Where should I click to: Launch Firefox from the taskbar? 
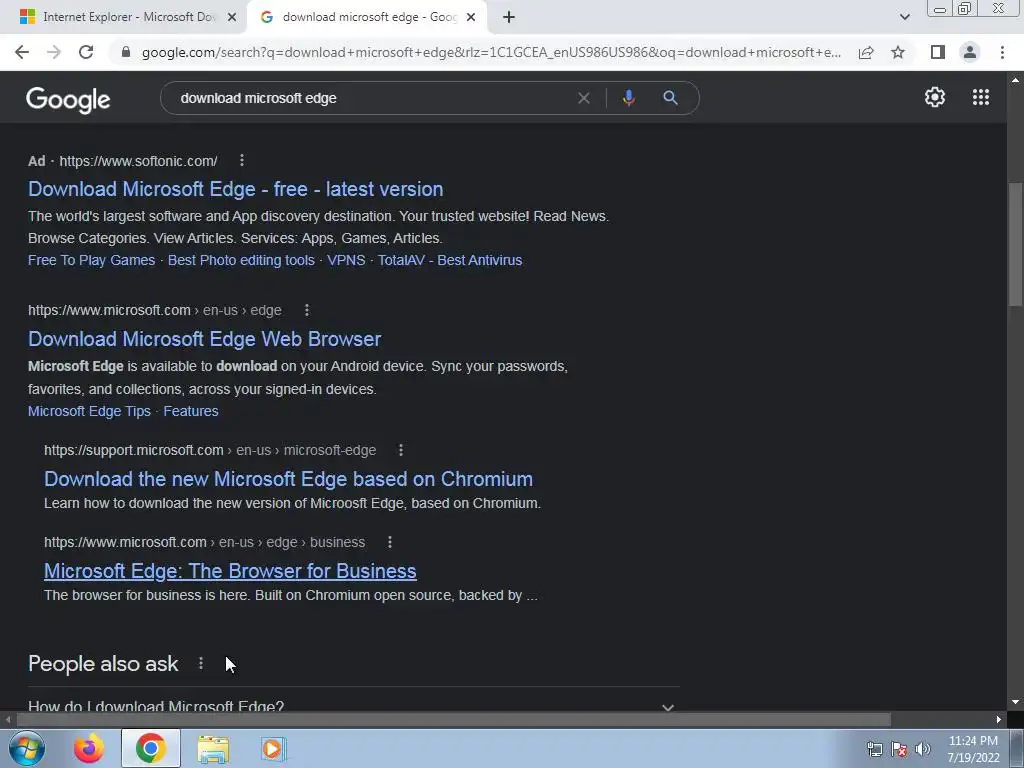point(88,748)
